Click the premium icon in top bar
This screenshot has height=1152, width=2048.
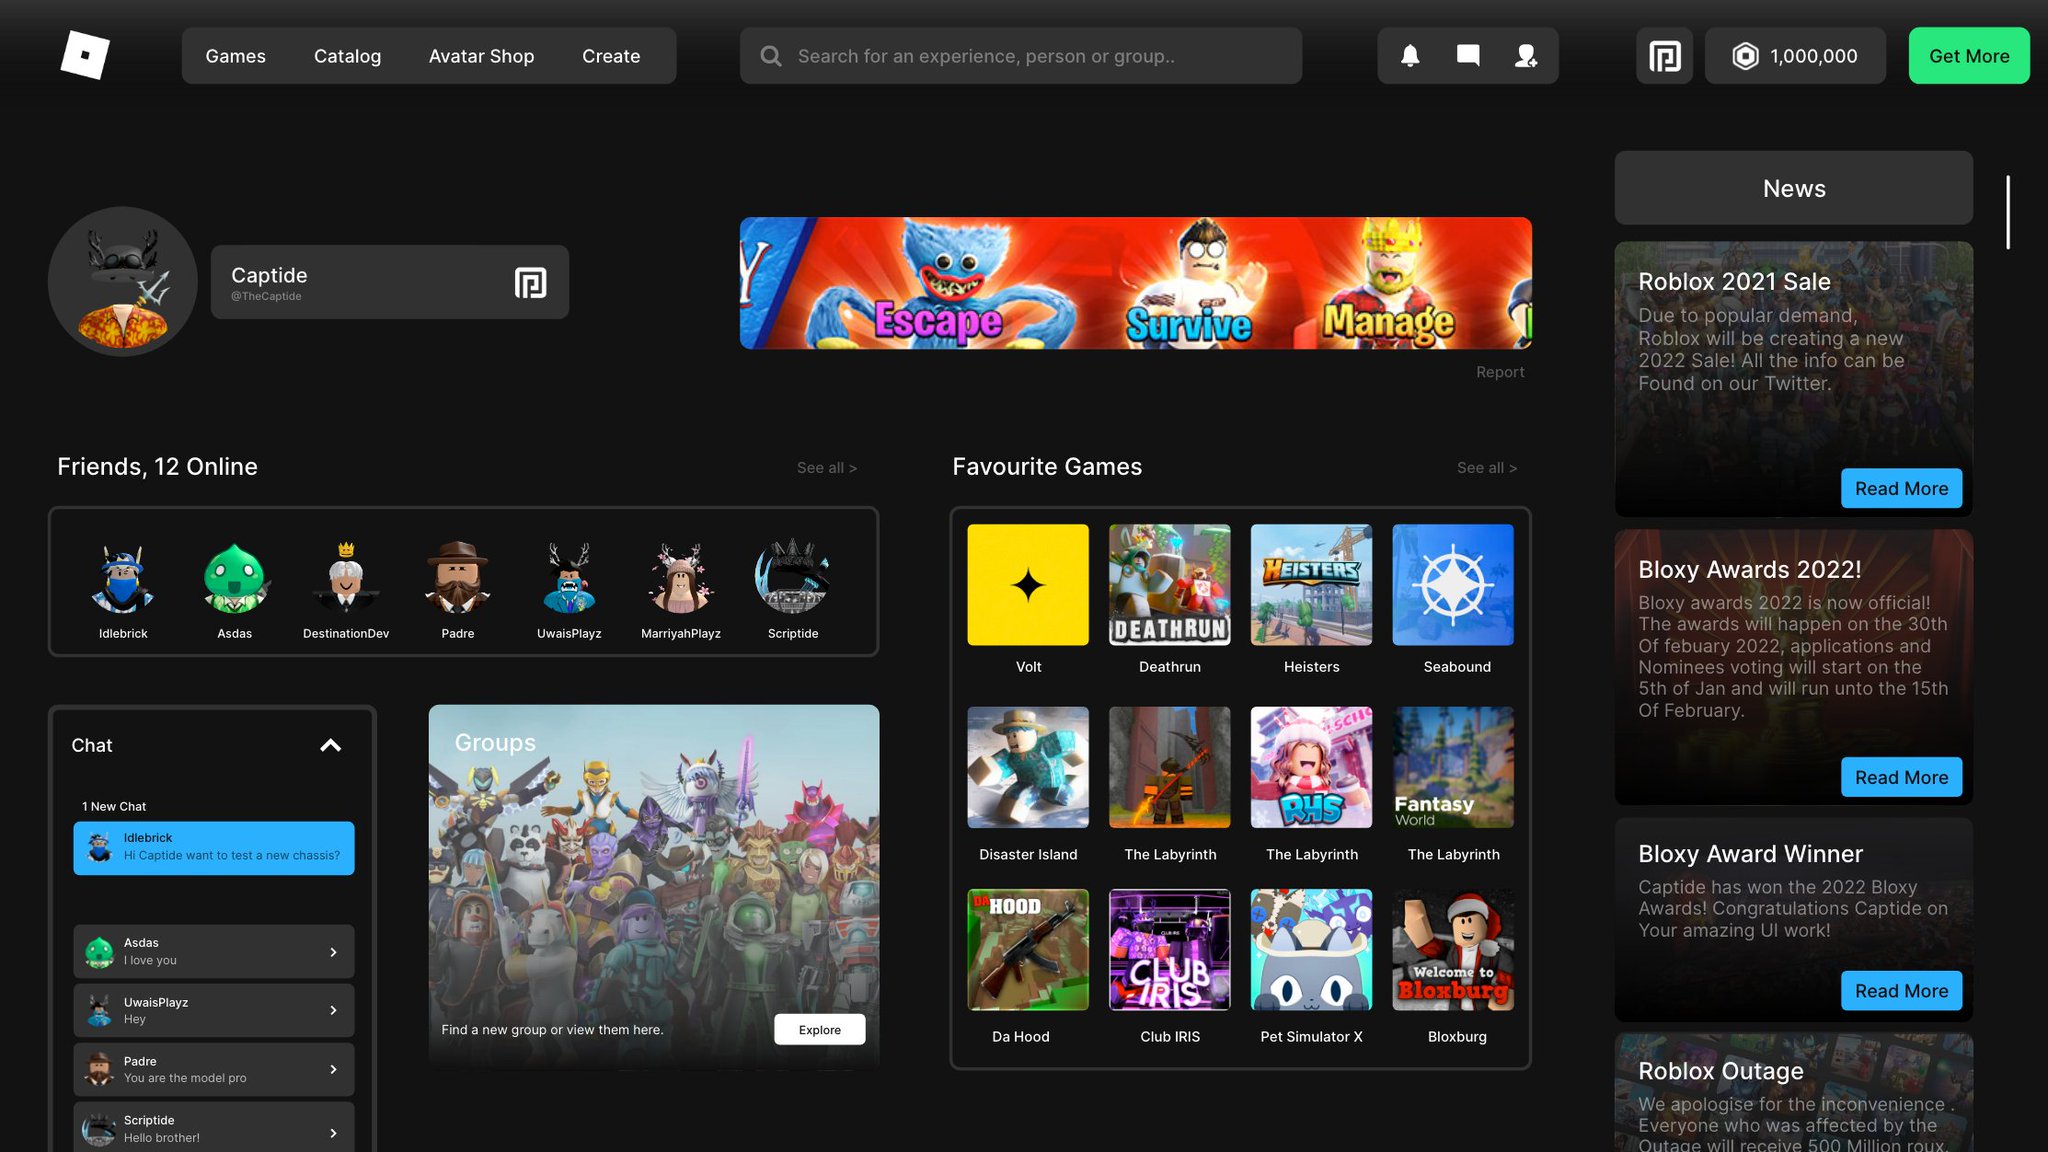click(x=1664, y=56)
